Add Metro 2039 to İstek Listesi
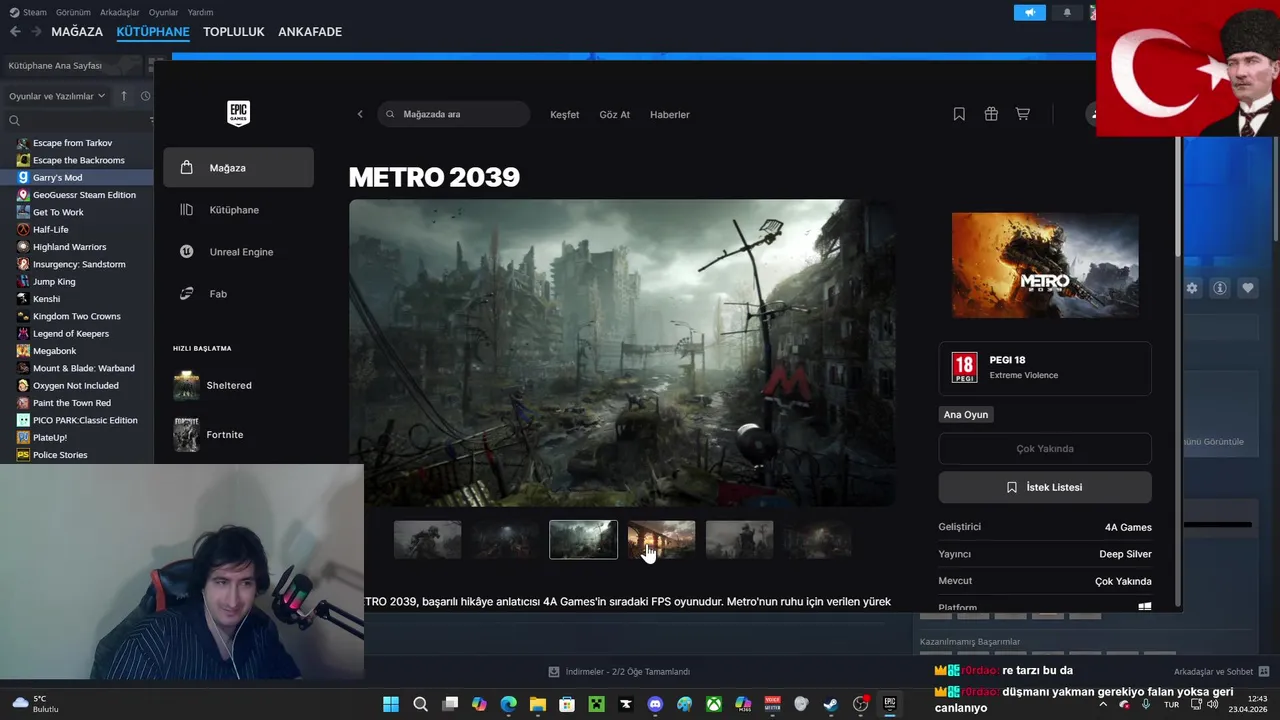 [1045, 487]
